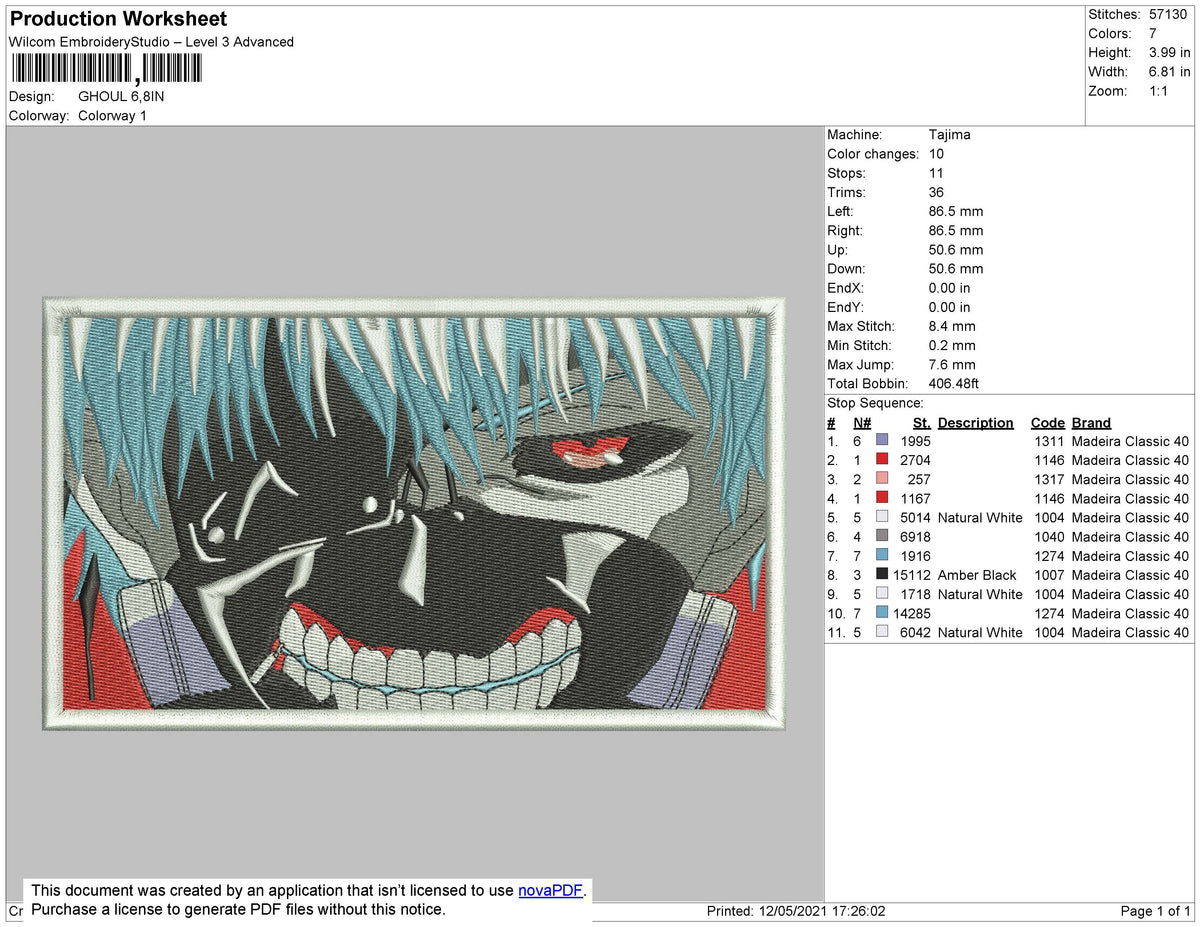Click the purple swatch for stop 1
Image resolution: width=1200 pixels, height=927 pixels.
882,441
